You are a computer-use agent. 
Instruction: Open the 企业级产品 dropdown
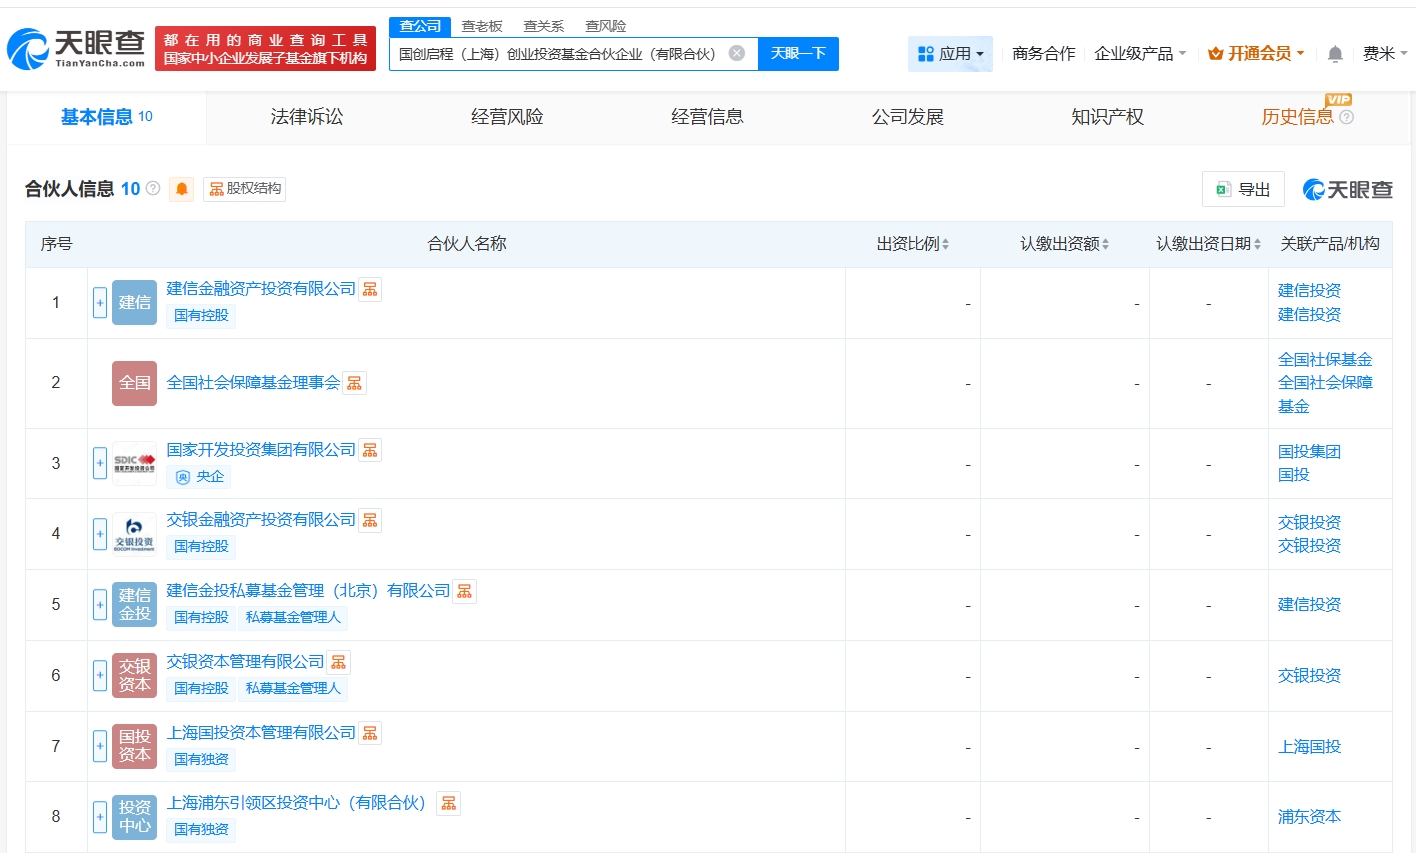click(x=1140, y=54)
